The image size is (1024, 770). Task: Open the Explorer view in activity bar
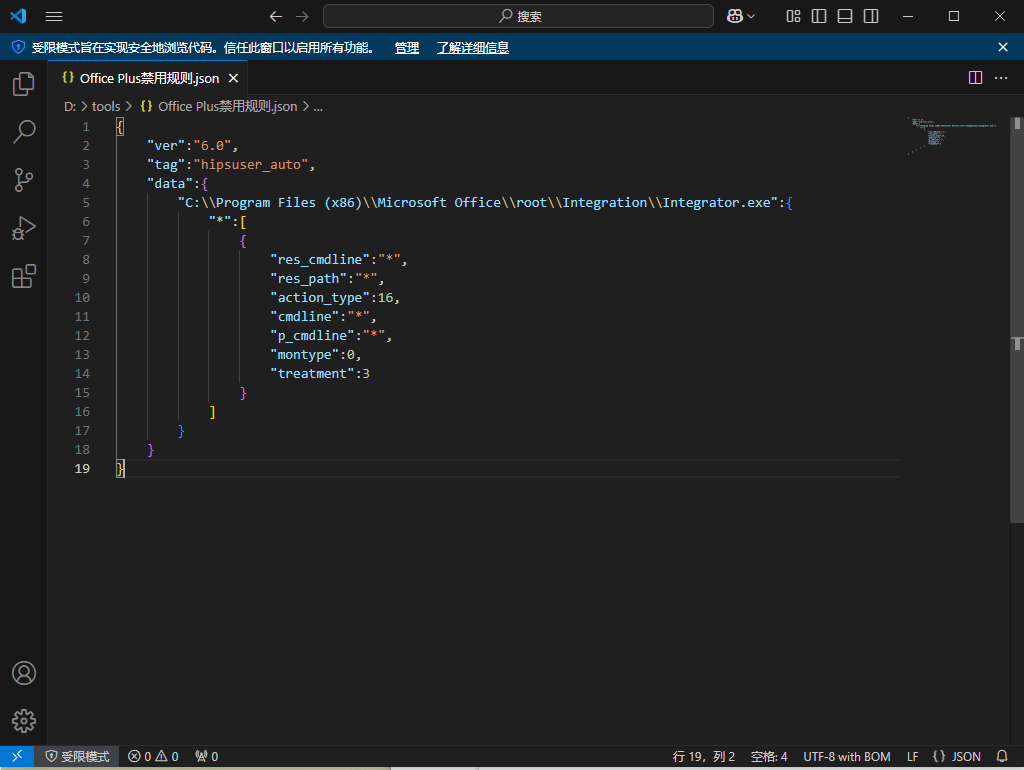[24, 84]
